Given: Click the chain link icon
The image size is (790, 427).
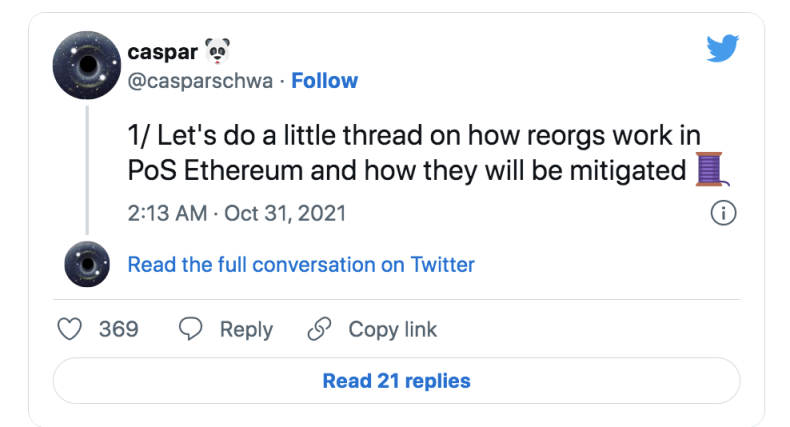Looking at the screenshot, I should 319,329.
